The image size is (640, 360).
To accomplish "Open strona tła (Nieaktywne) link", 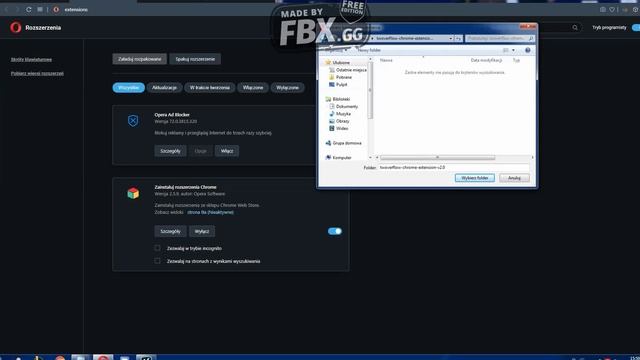I will pos(210,212).
